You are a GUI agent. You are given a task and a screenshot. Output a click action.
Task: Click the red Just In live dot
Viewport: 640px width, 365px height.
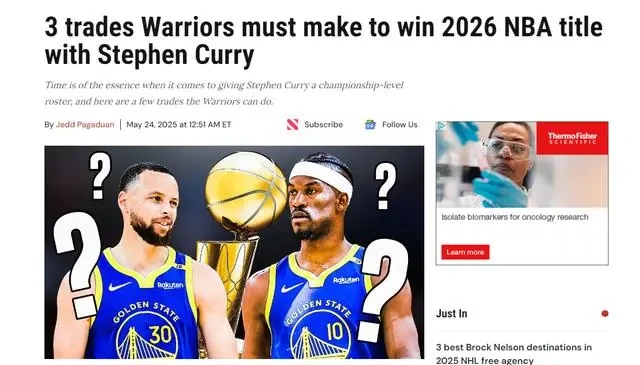(605, 314)
